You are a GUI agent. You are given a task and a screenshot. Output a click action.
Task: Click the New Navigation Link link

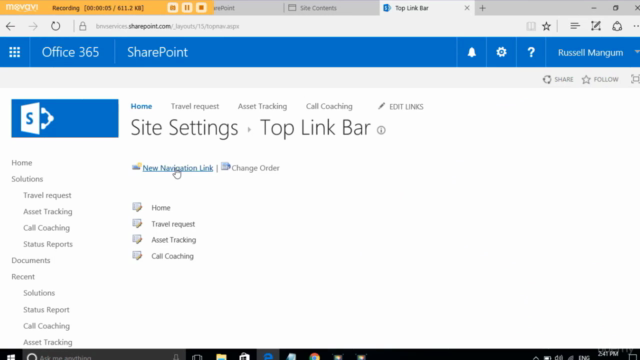(178, 168)
